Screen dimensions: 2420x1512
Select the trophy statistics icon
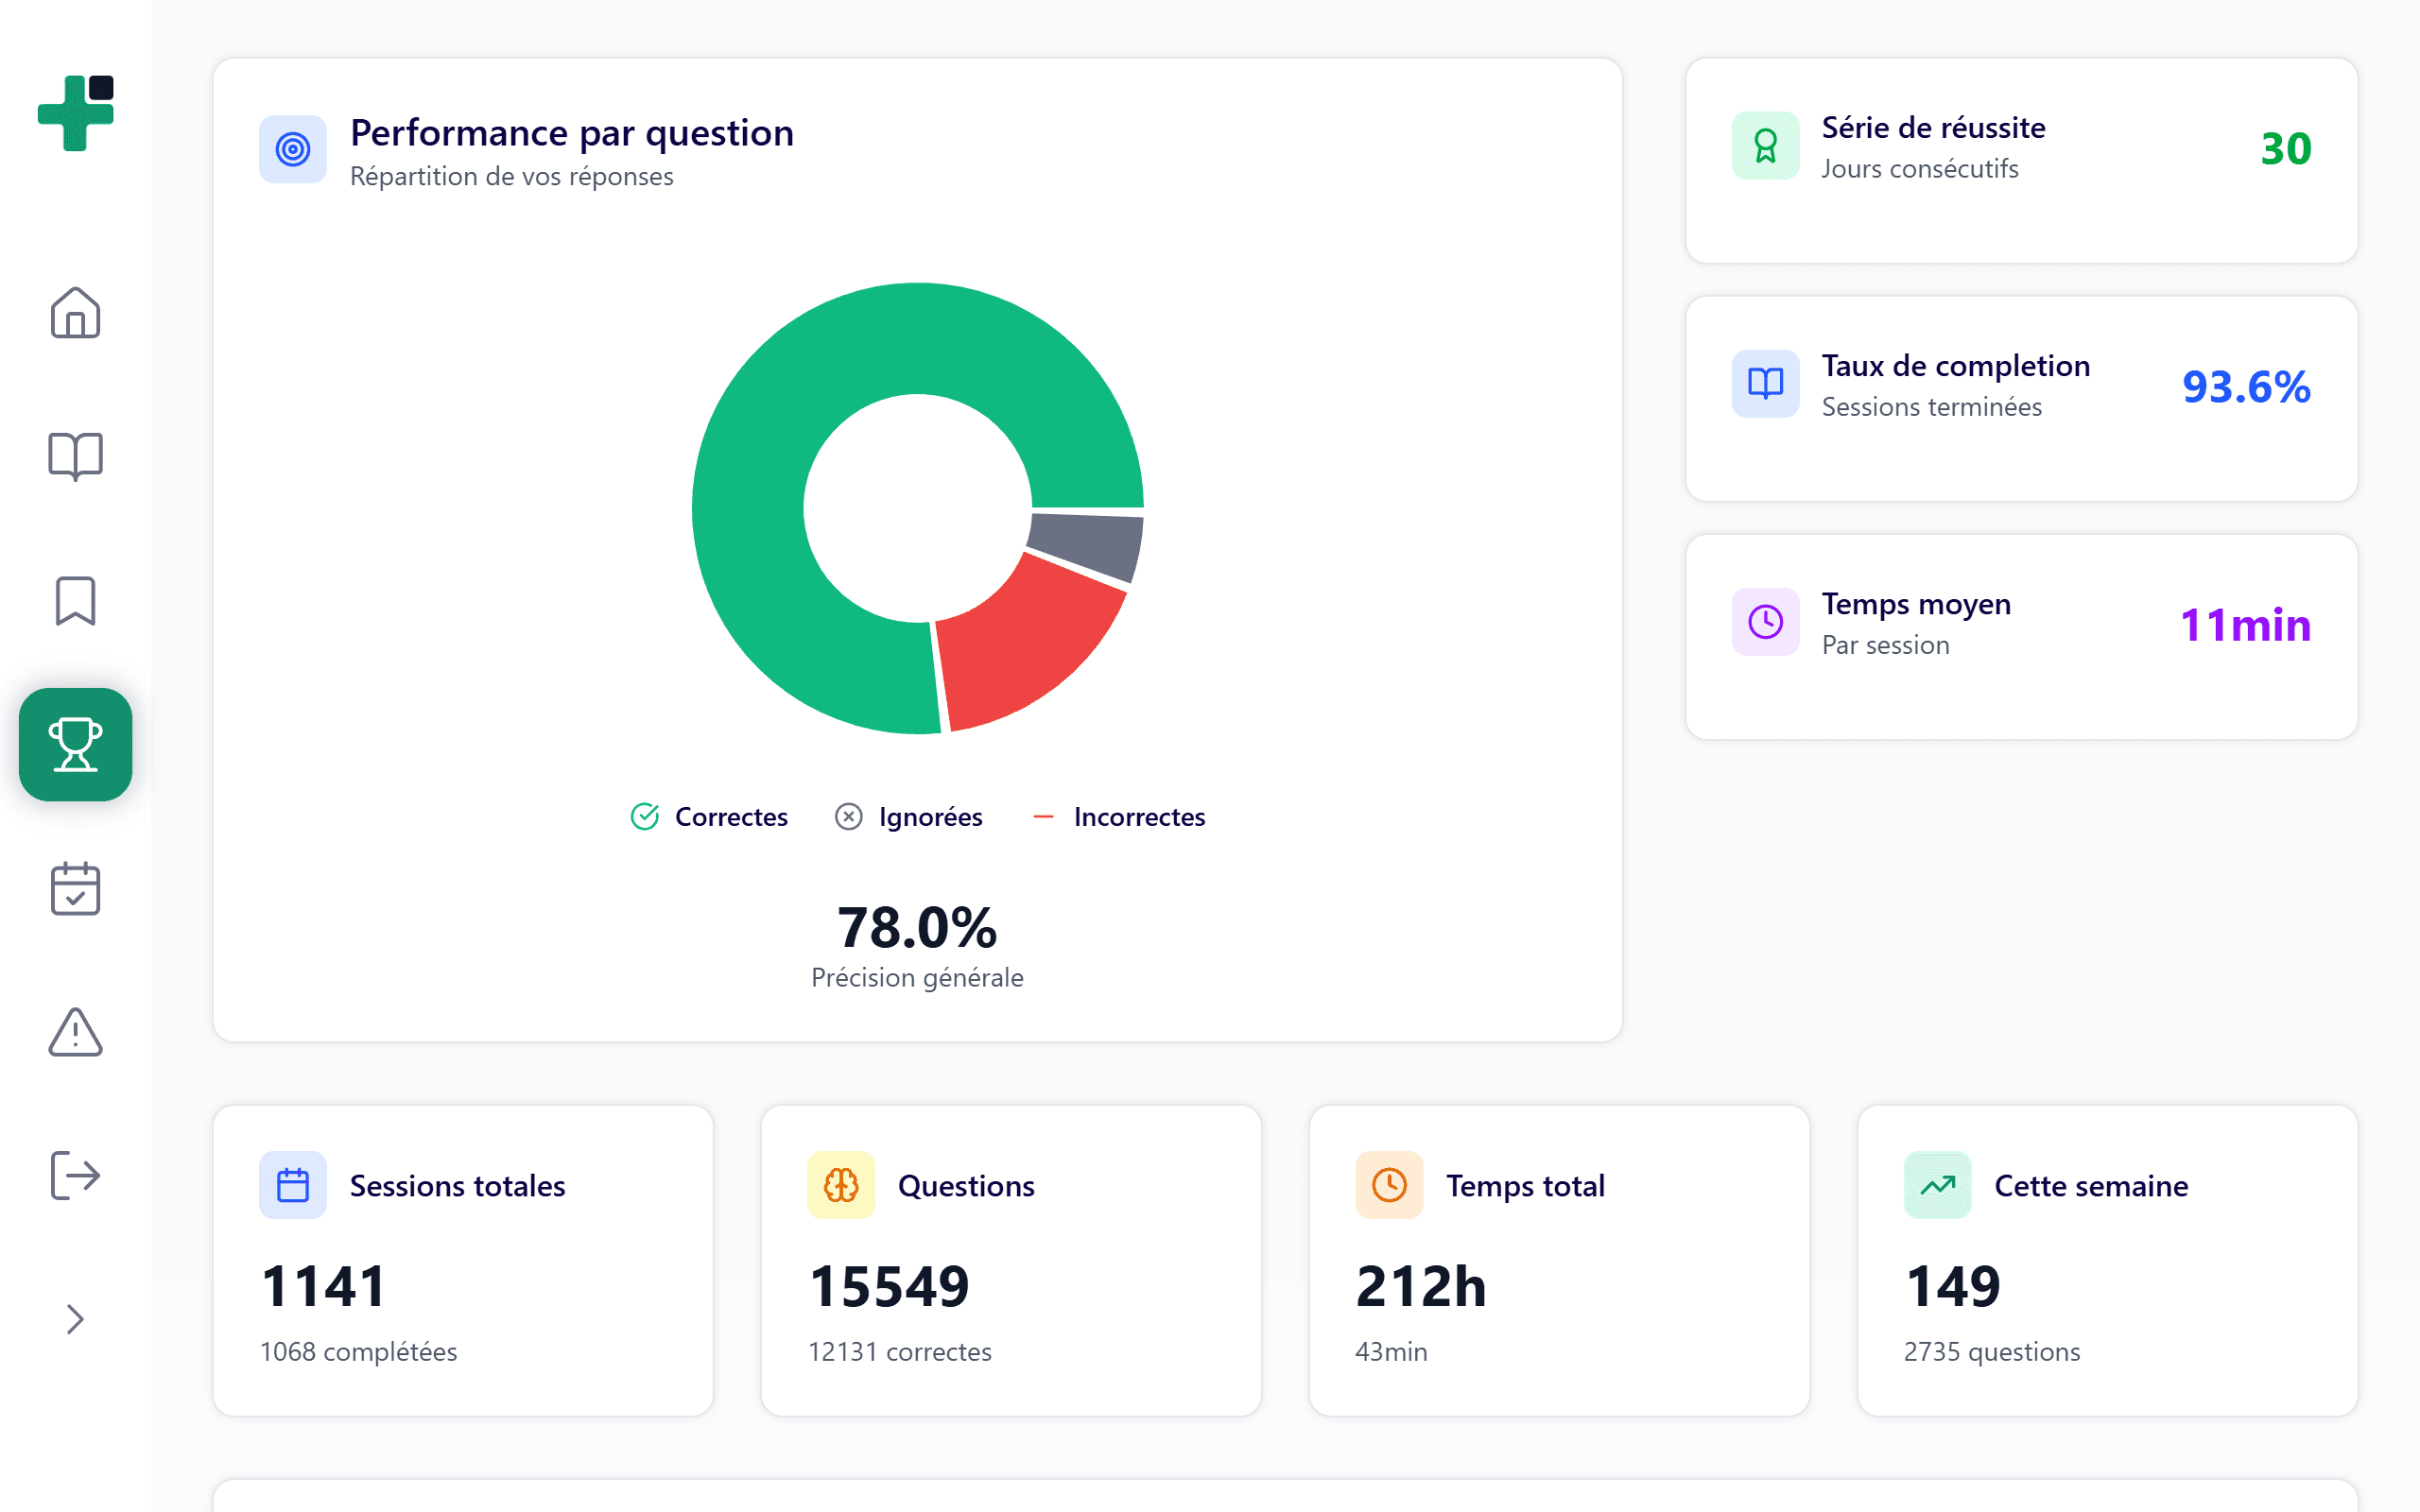click(x=75, y=744)
